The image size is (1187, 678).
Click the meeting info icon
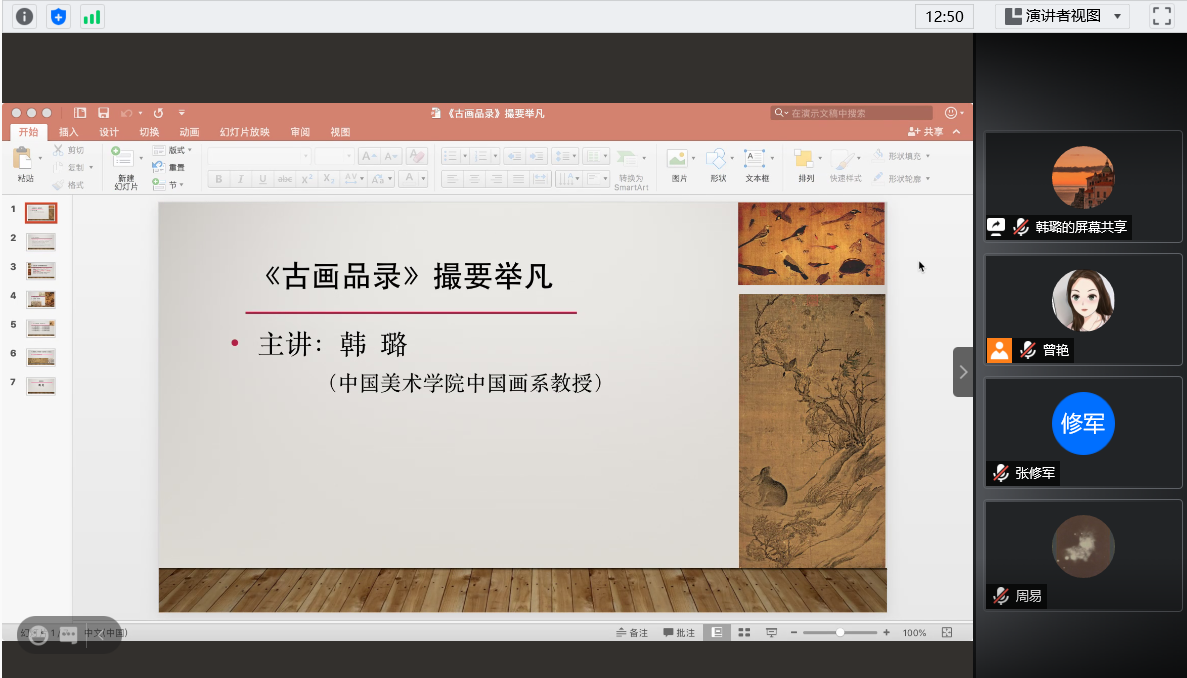(x=24, y=16)
